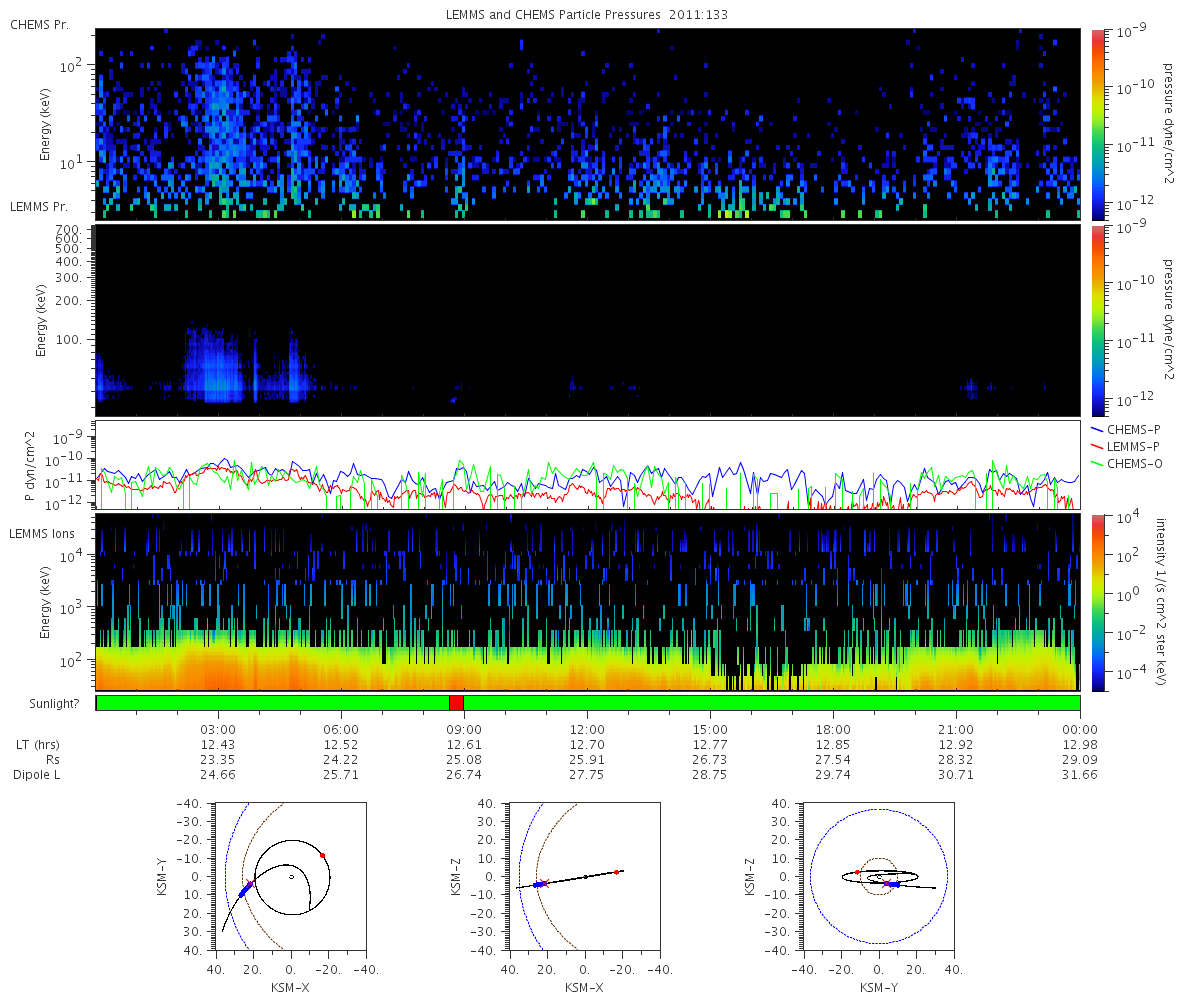Click the top CHEMS pressure color bar
Screen dimensions: 1200x1000
tap(1098, 123)
